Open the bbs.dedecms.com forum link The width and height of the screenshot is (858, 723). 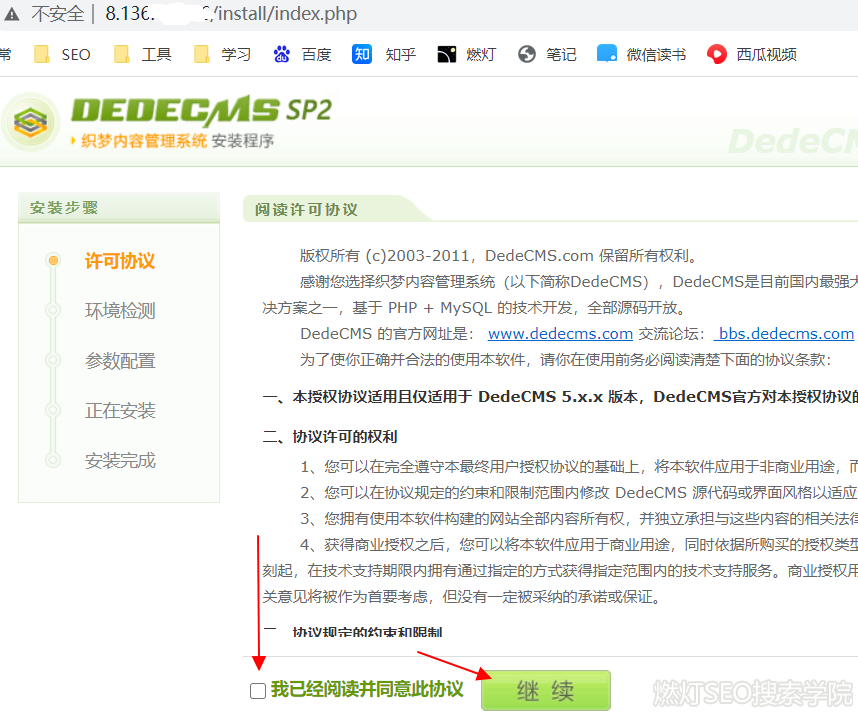click(x=785, y=334)
